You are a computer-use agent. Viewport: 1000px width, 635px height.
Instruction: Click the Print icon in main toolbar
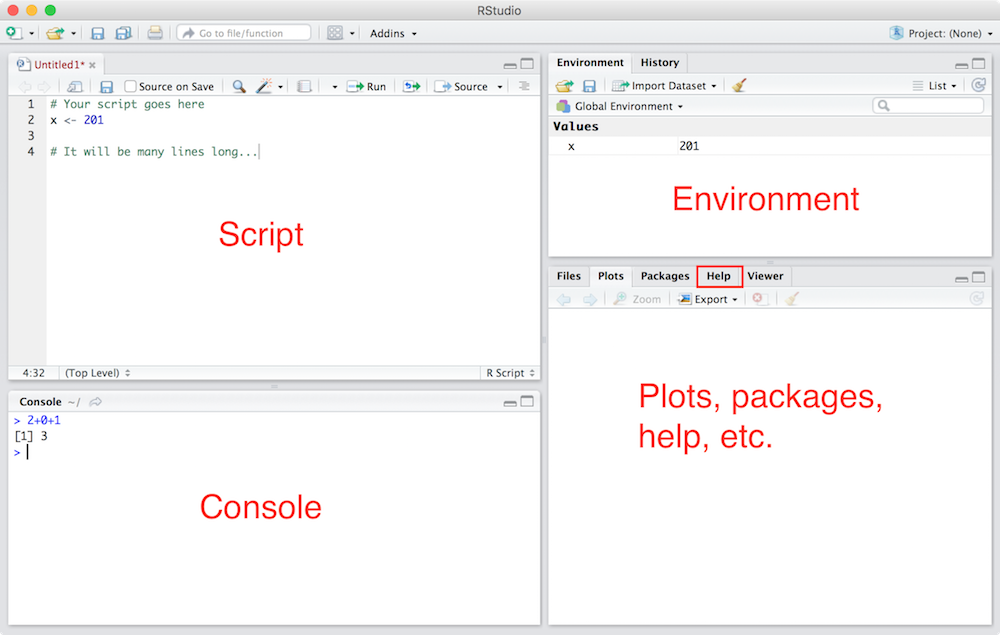tap(155, 33)
